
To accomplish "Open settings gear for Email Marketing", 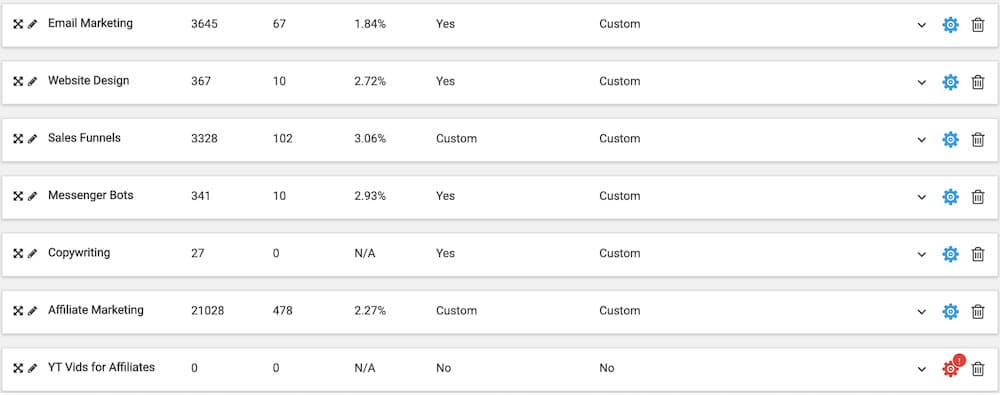I will tap(950, 25).
